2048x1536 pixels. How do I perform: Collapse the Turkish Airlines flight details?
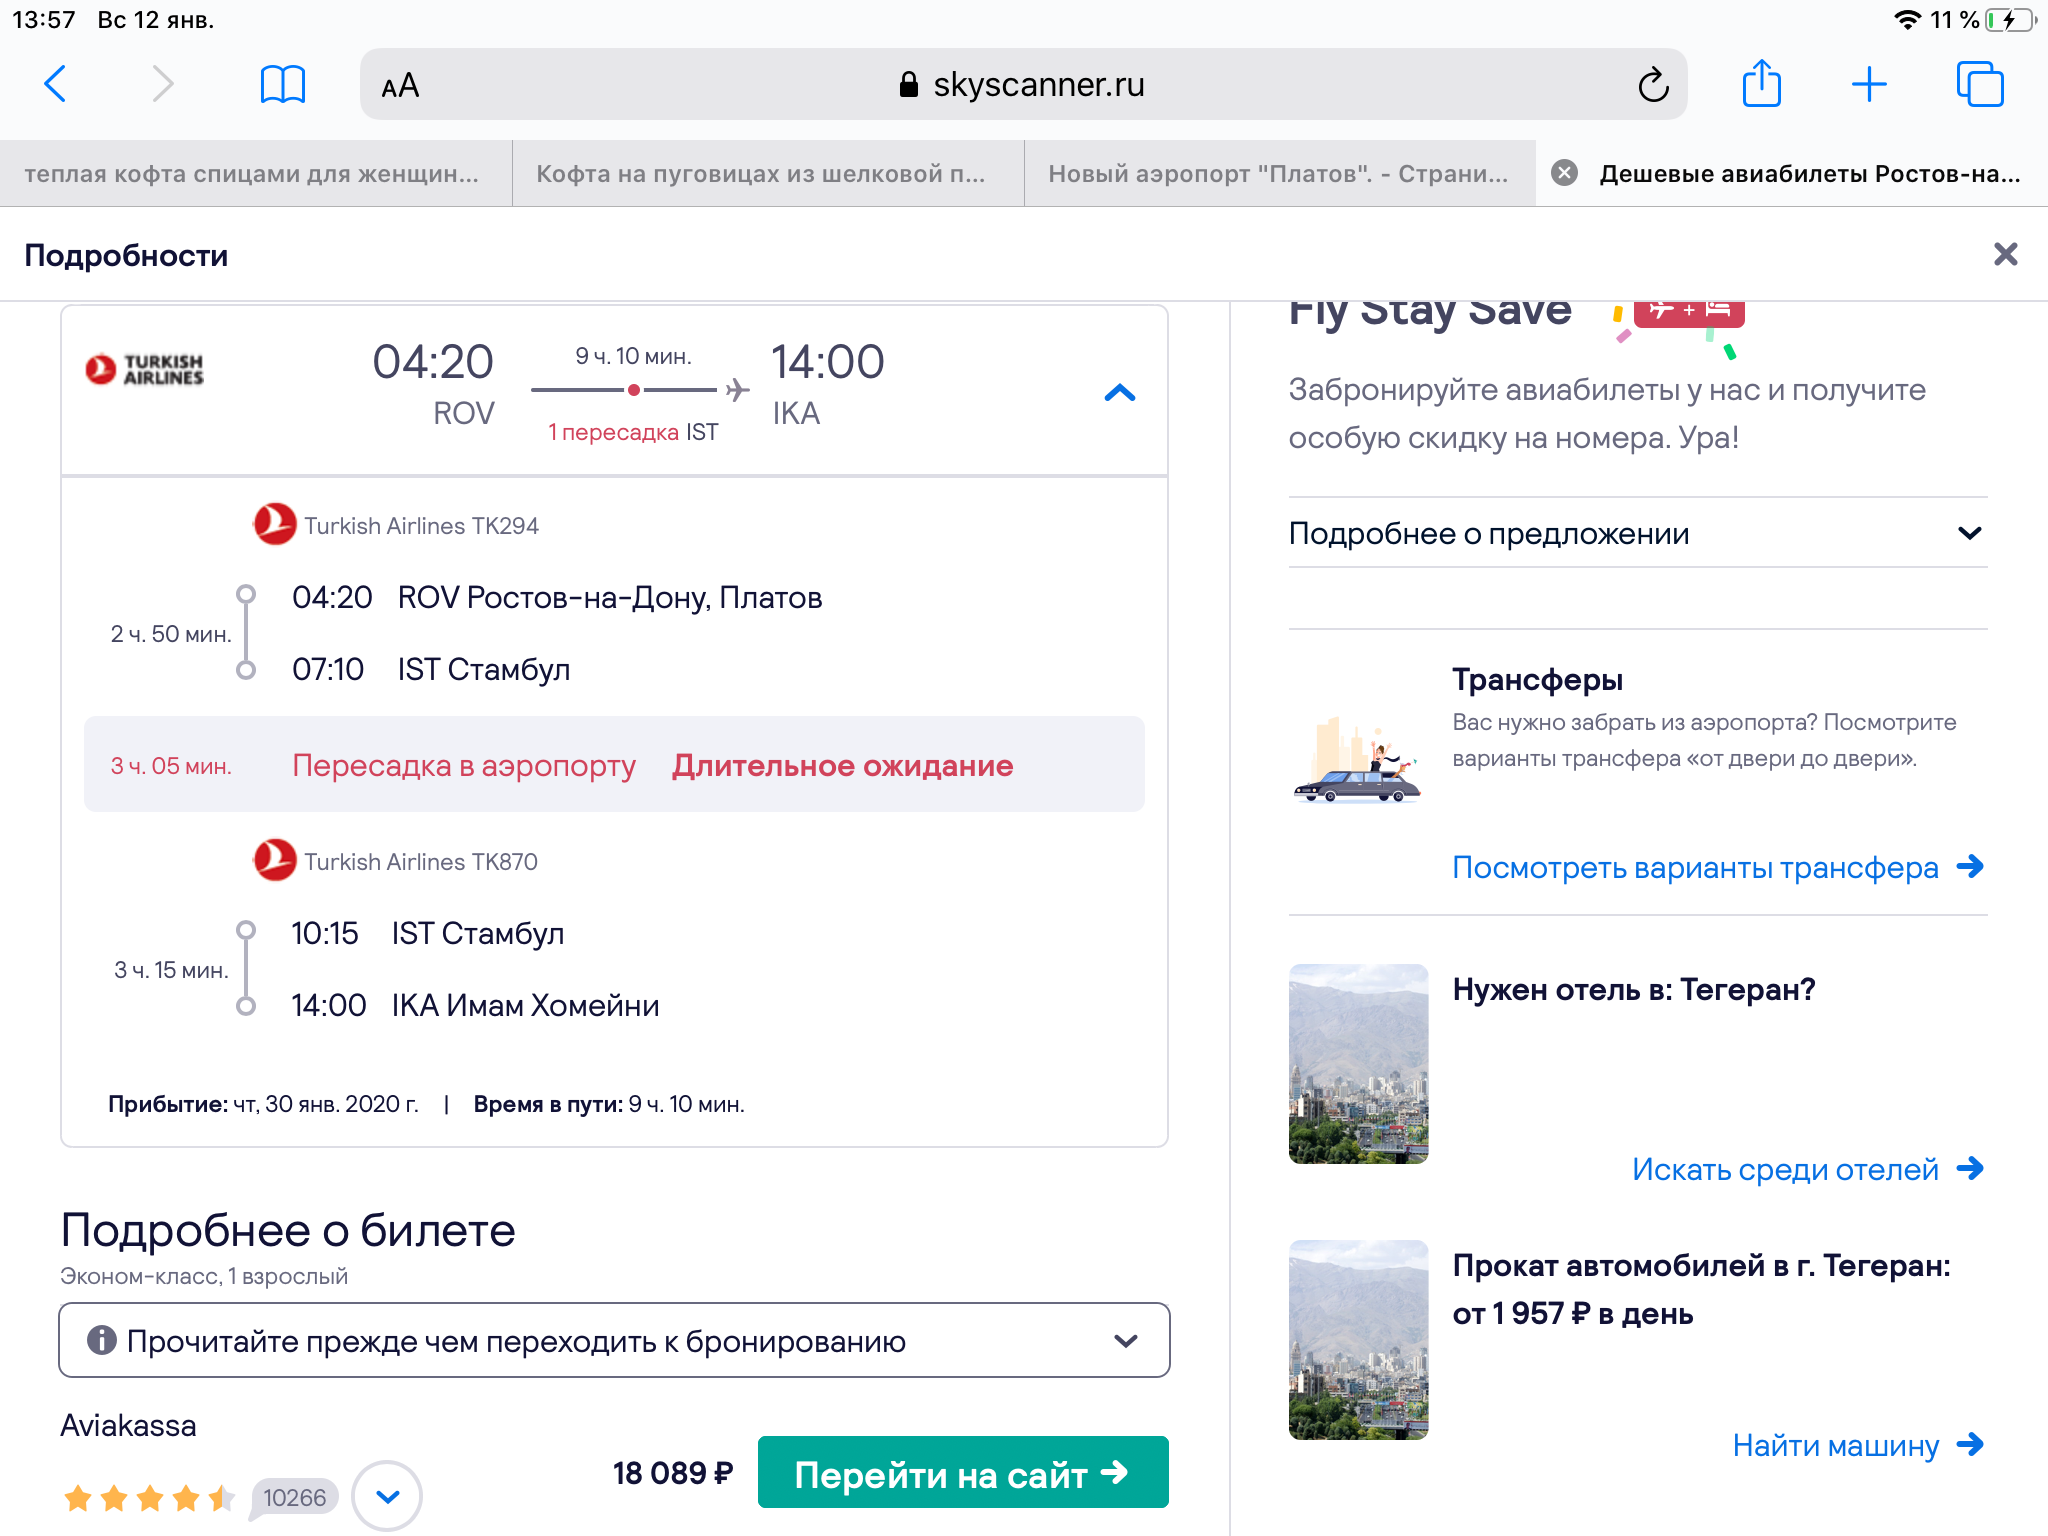(1120, 393)
